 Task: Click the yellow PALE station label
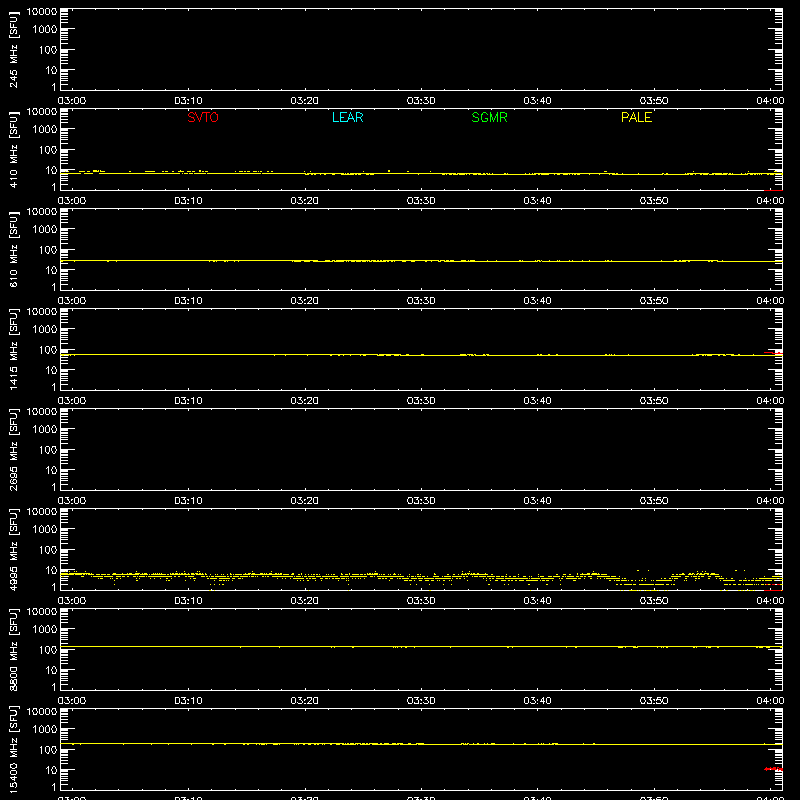tap(636, 117)
